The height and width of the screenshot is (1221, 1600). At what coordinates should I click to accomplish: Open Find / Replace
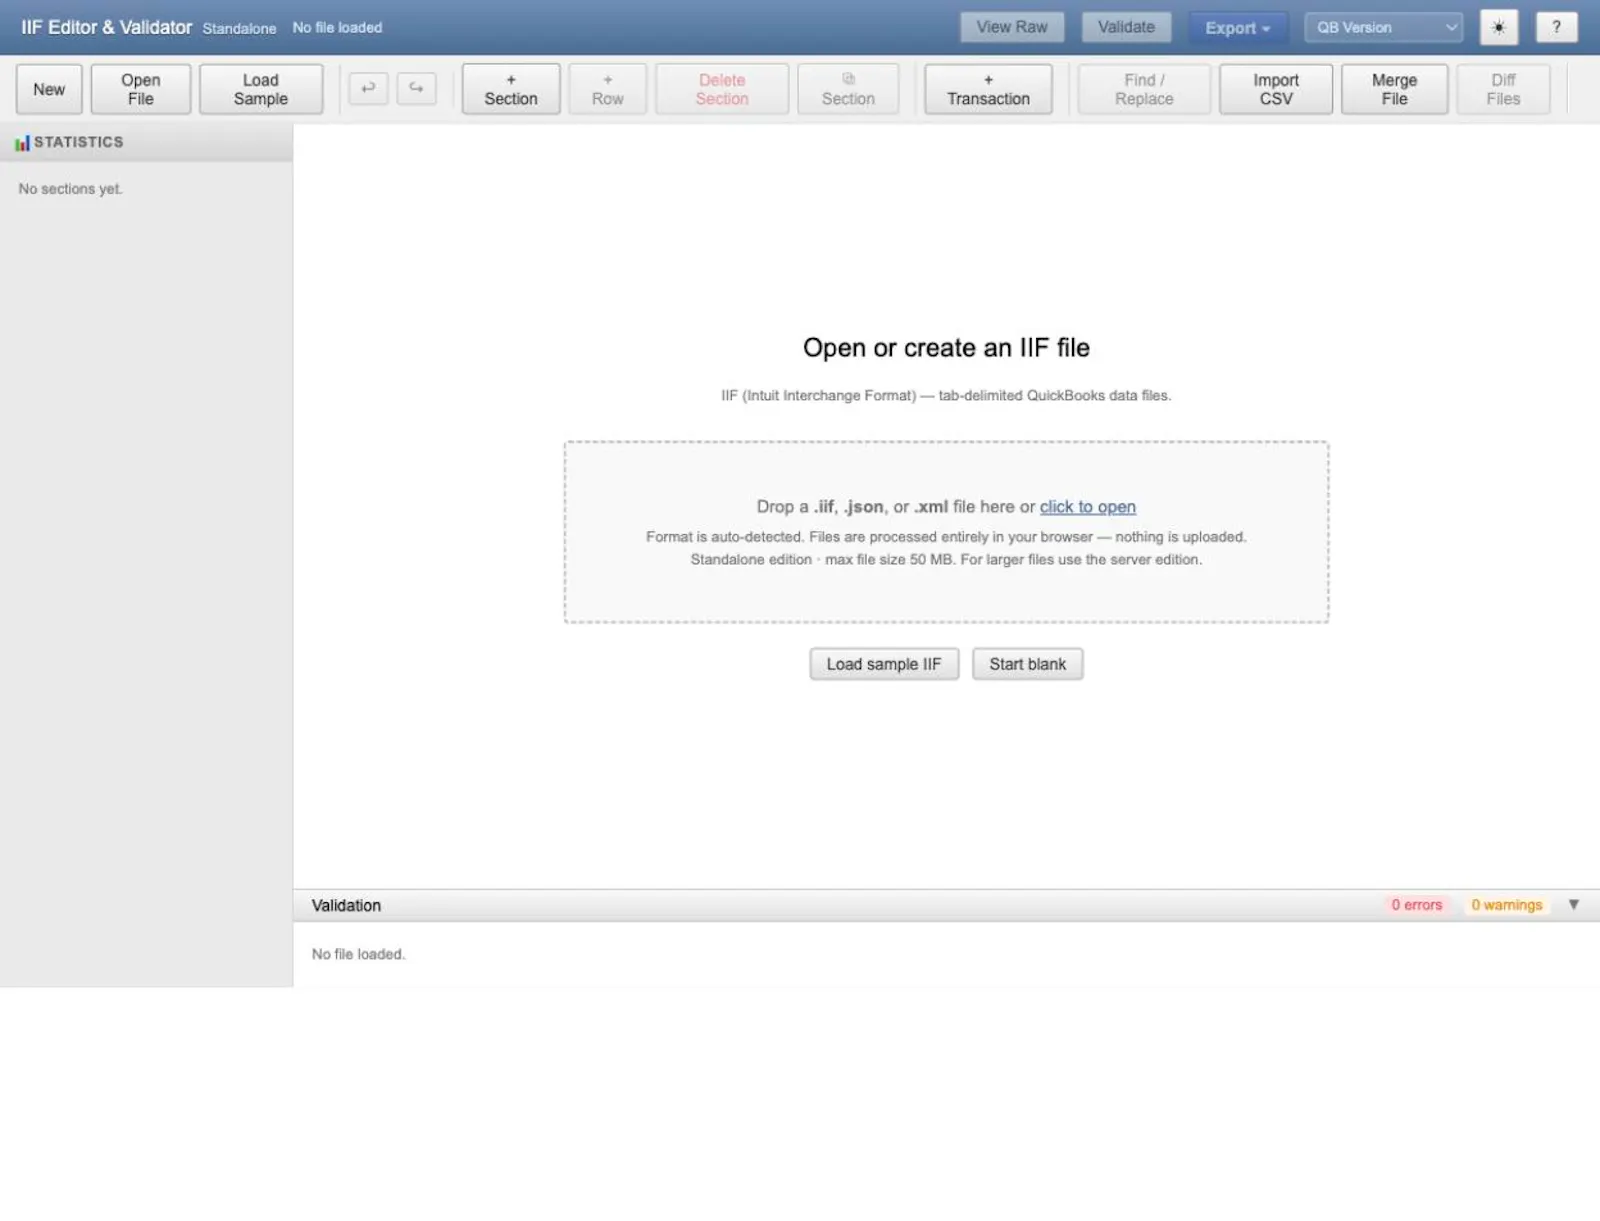click(x=1144, y=89)
